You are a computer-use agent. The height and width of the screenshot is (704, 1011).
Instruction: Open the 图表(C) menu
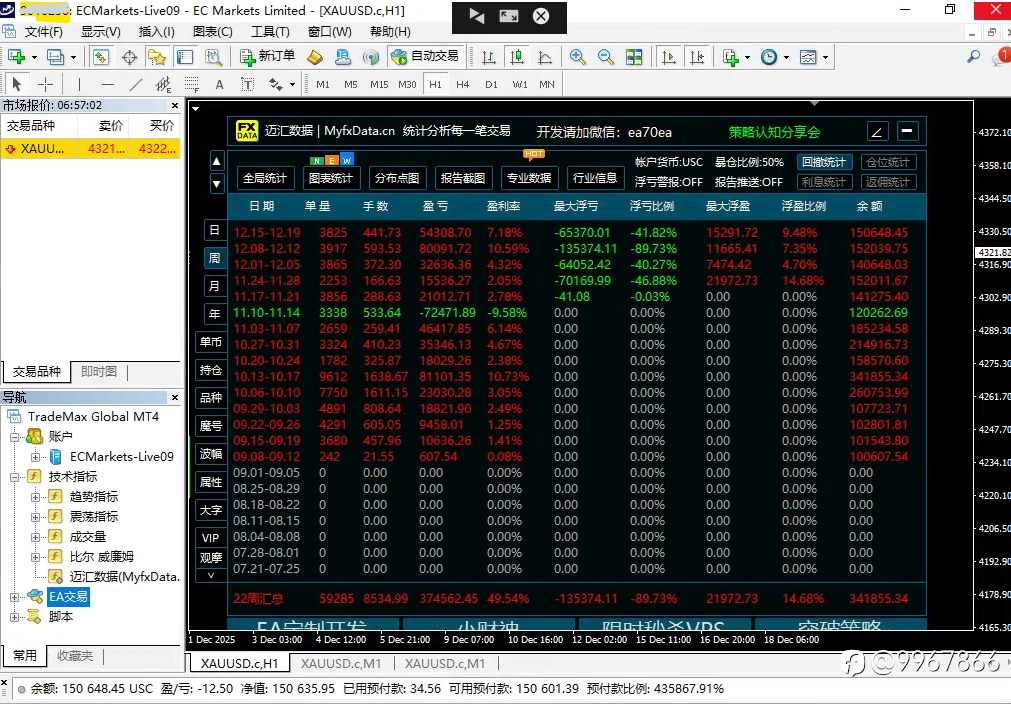[x=213, y=32]
